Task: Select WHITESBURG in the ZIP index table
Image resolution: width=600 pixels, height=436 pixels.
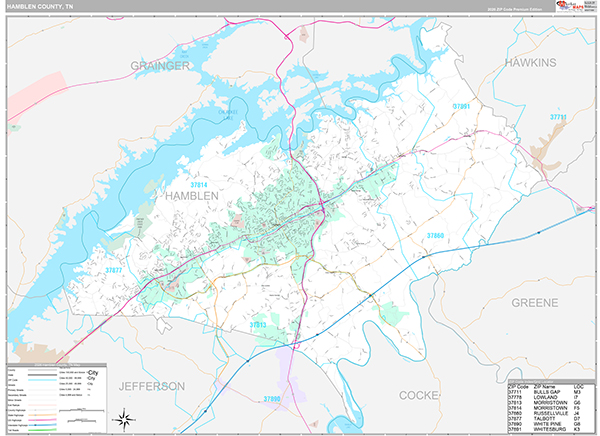Action: point(550,429)
